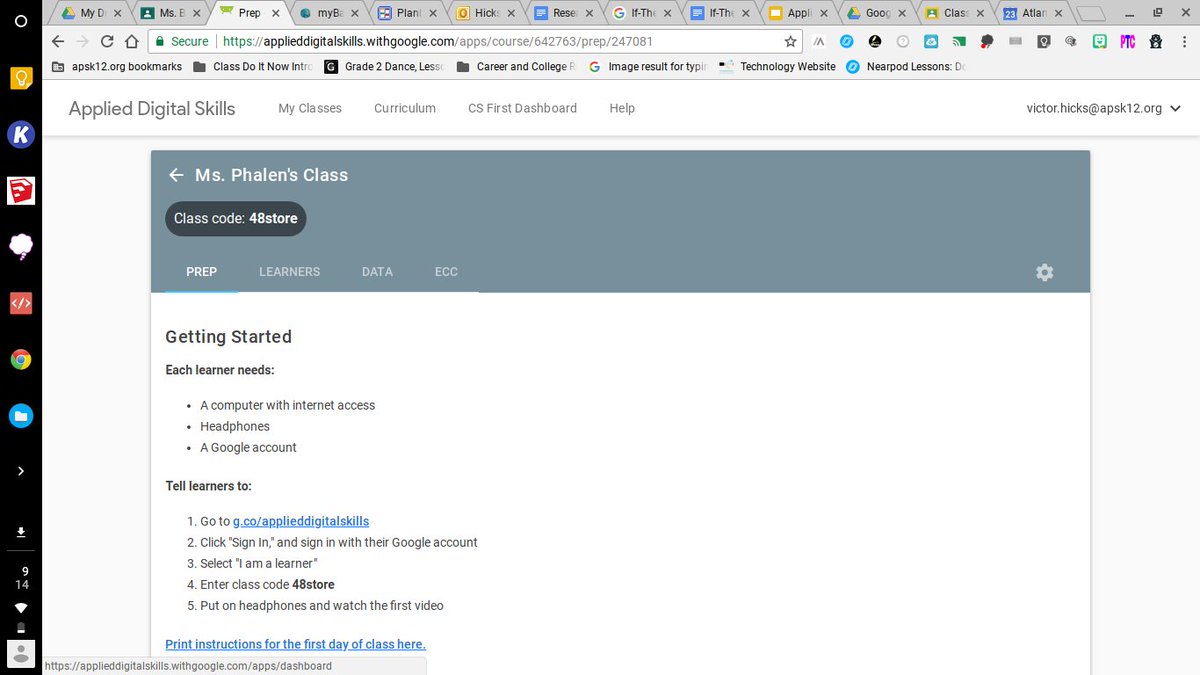Expand the victor.hicks@apsk12.org account menu
Image resolution: width=1200 pixels, height=675 pixels.
coord(1103,108)
